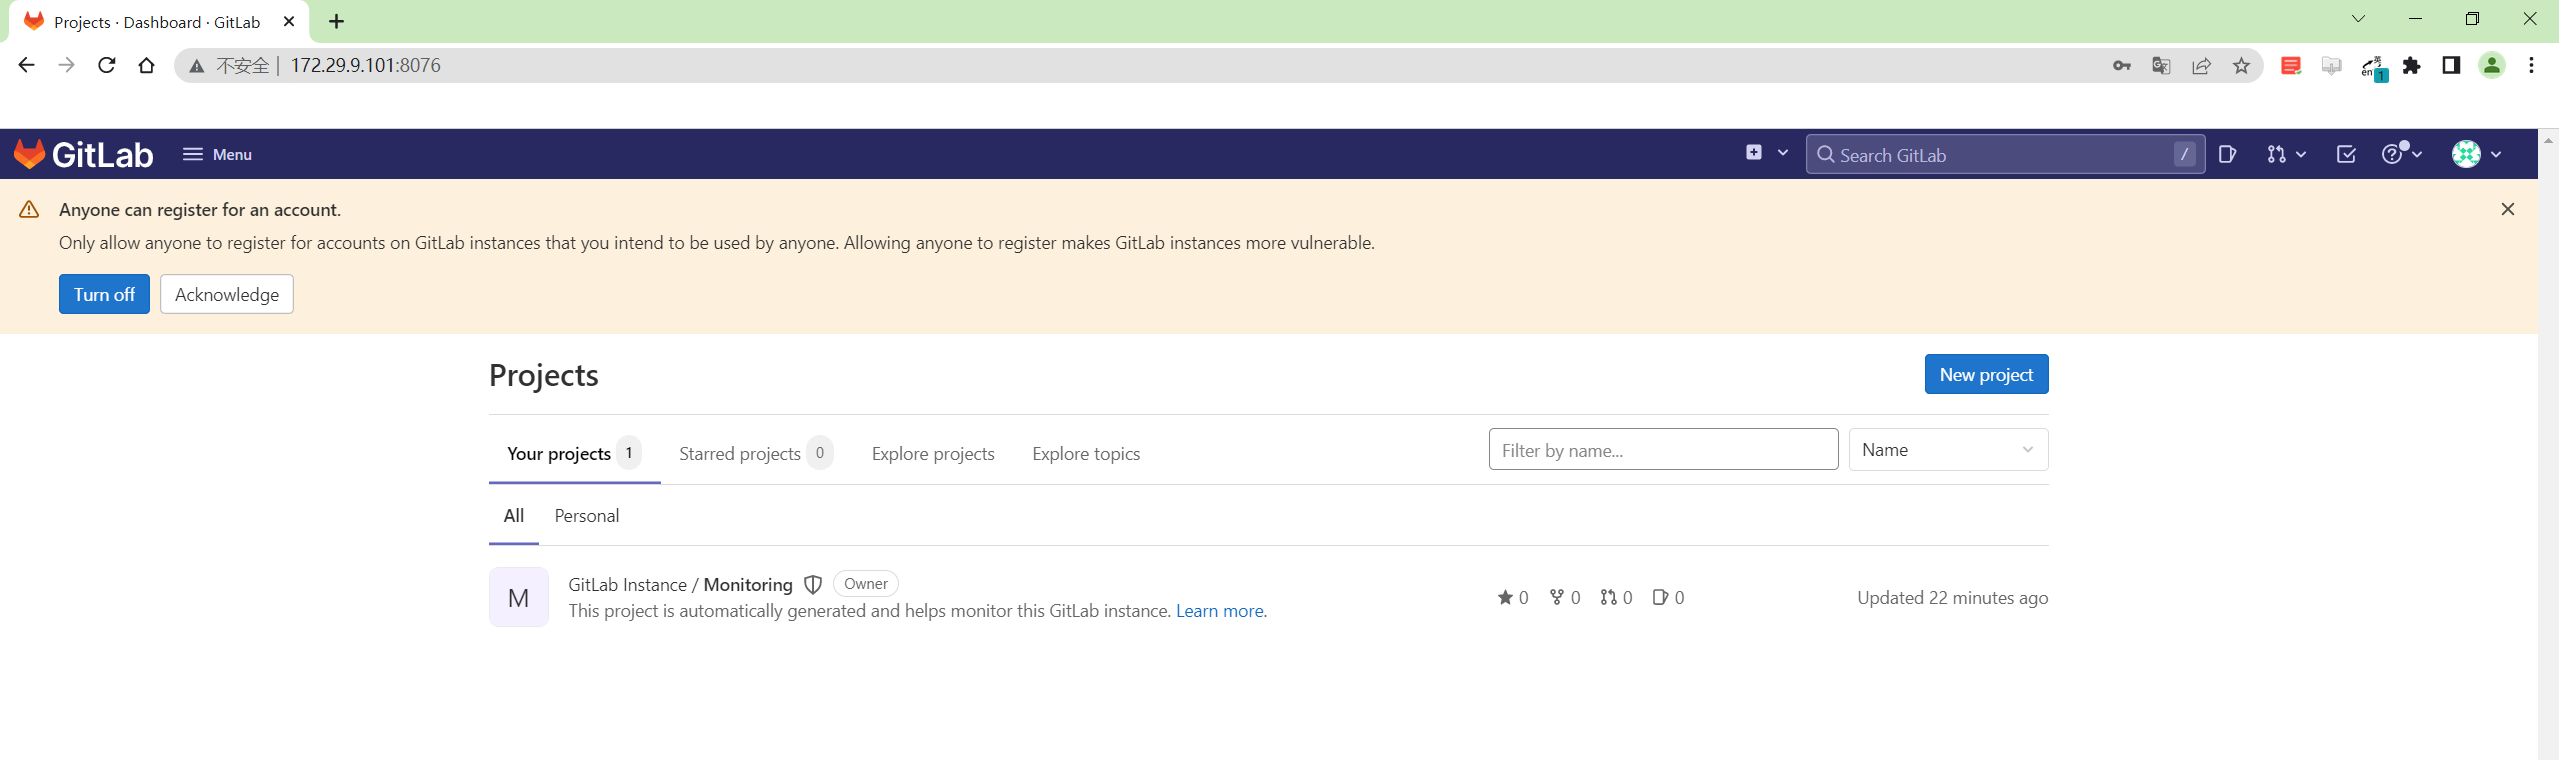Screen dimensions: 2559x760
Task: Reload the page
Action: click(106, 65)
